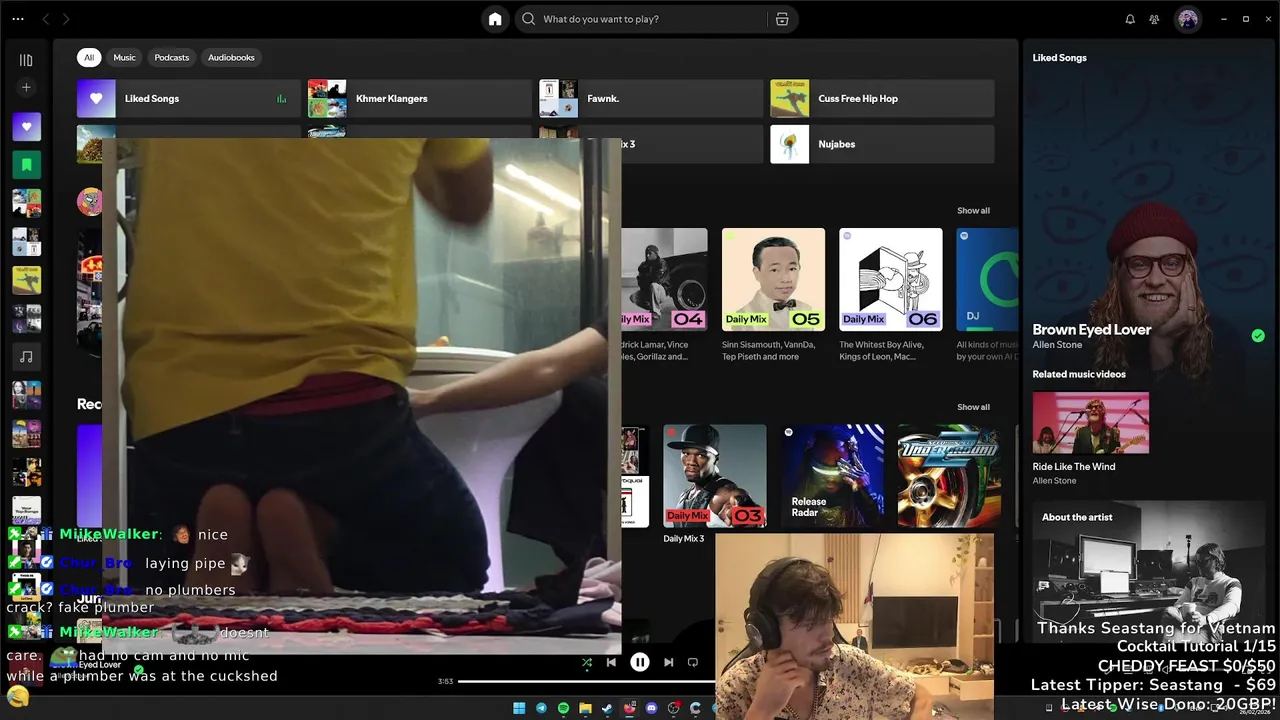
Task: Click Show all beside the recents row
Action: pos(973,407)
